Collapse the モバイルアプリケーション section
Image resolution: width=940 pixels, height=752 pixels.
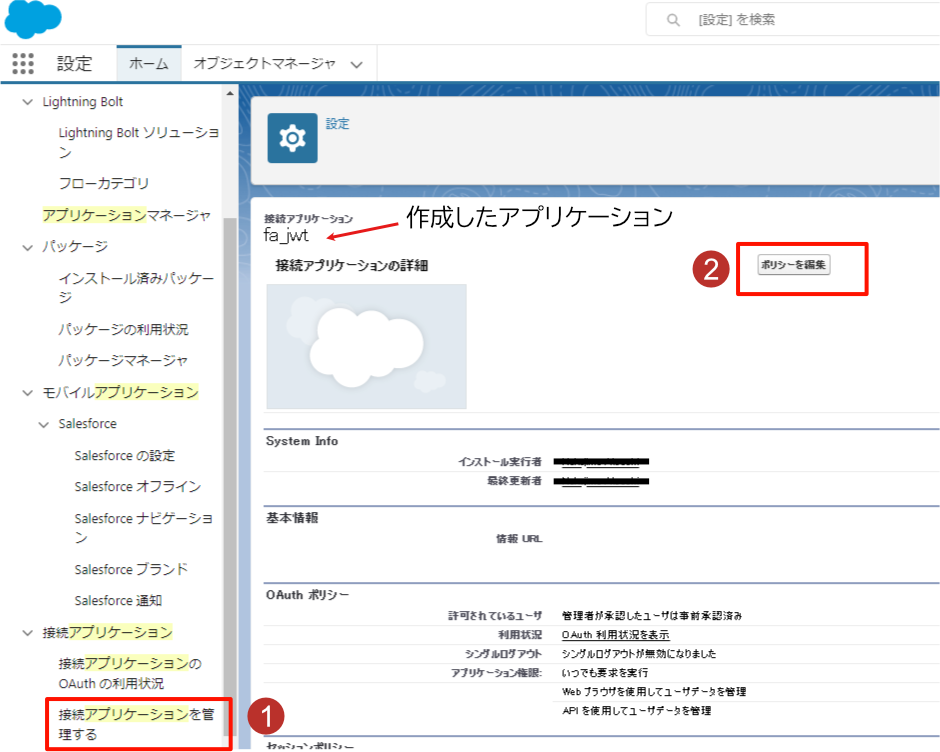pos(27,392)
